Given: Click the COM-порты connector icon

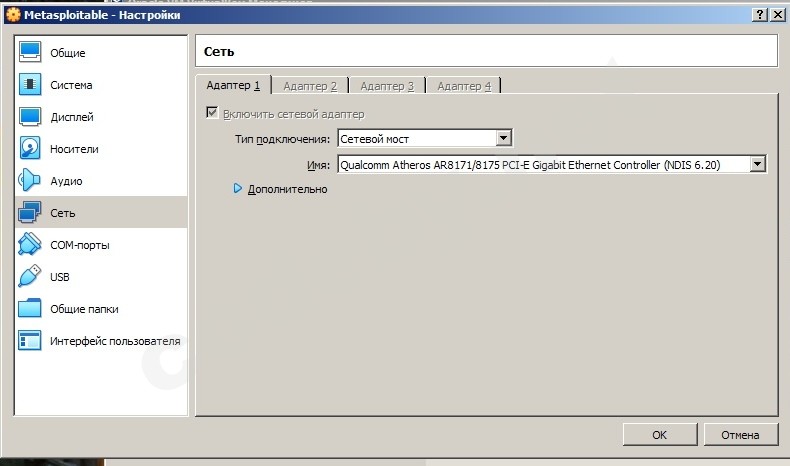Looking at the screenshot, I should (30, 244).
